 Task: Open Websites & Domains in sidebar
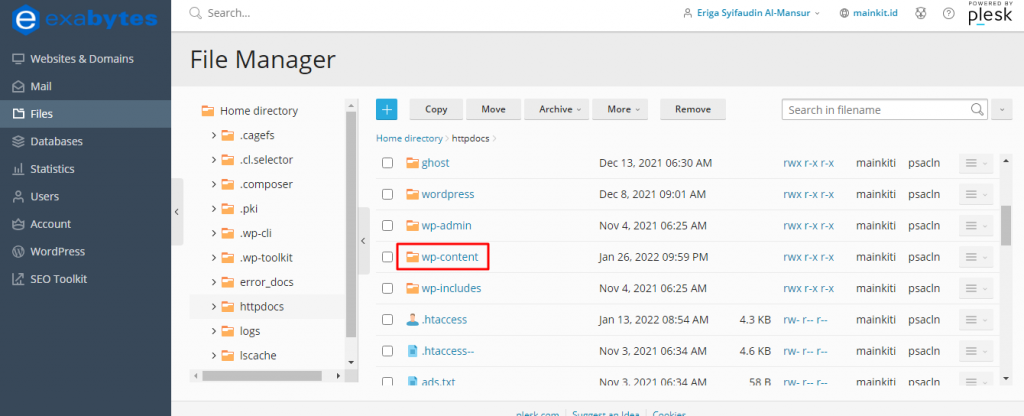pos(86,59)
